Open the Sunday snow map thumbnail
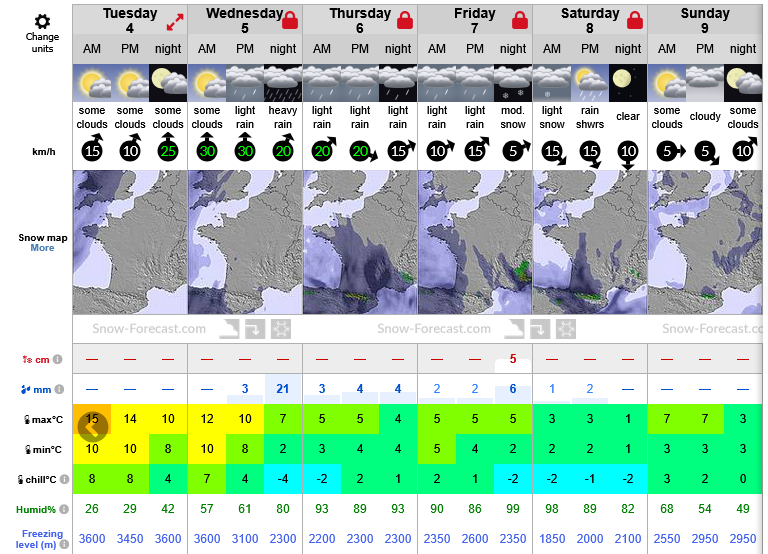The height and width of the screenshot is (554, 768). pyautogui.click(x=705, y=242)
